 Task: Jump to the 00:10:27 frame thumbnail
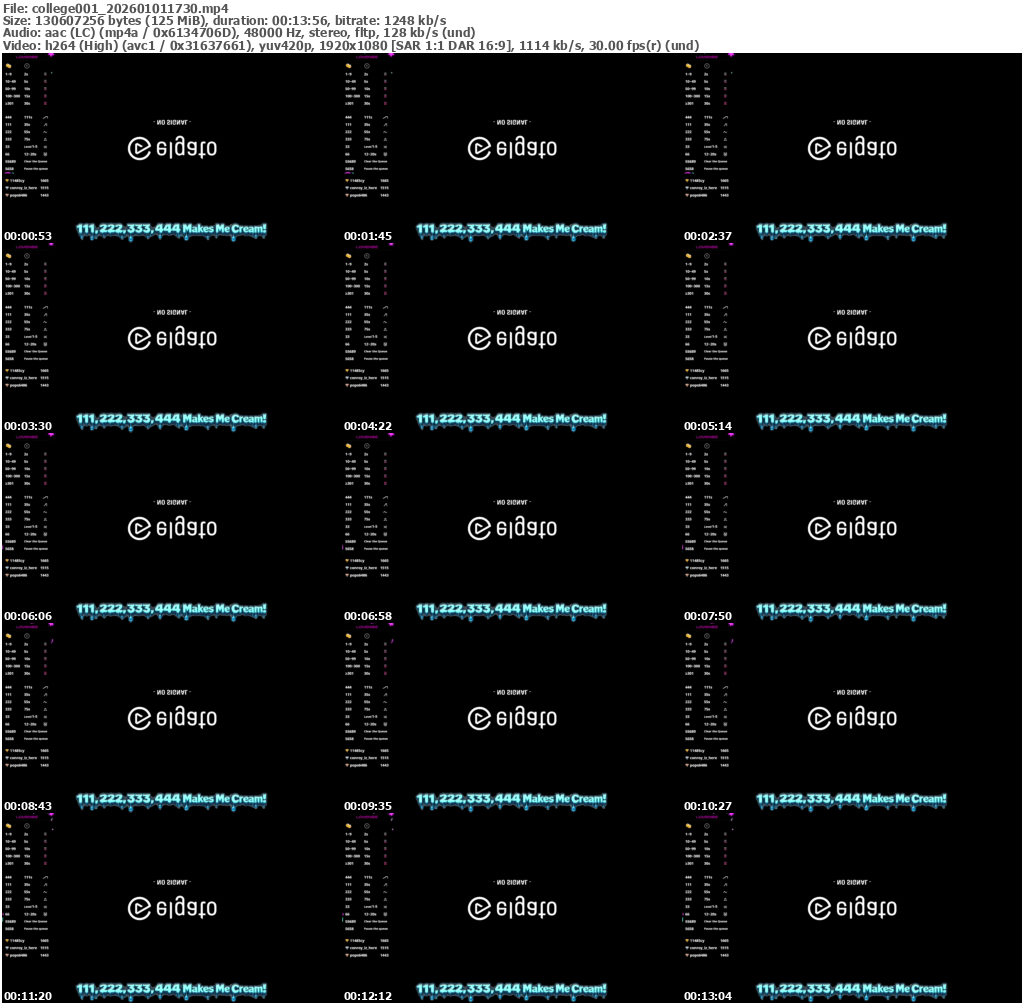852,718
